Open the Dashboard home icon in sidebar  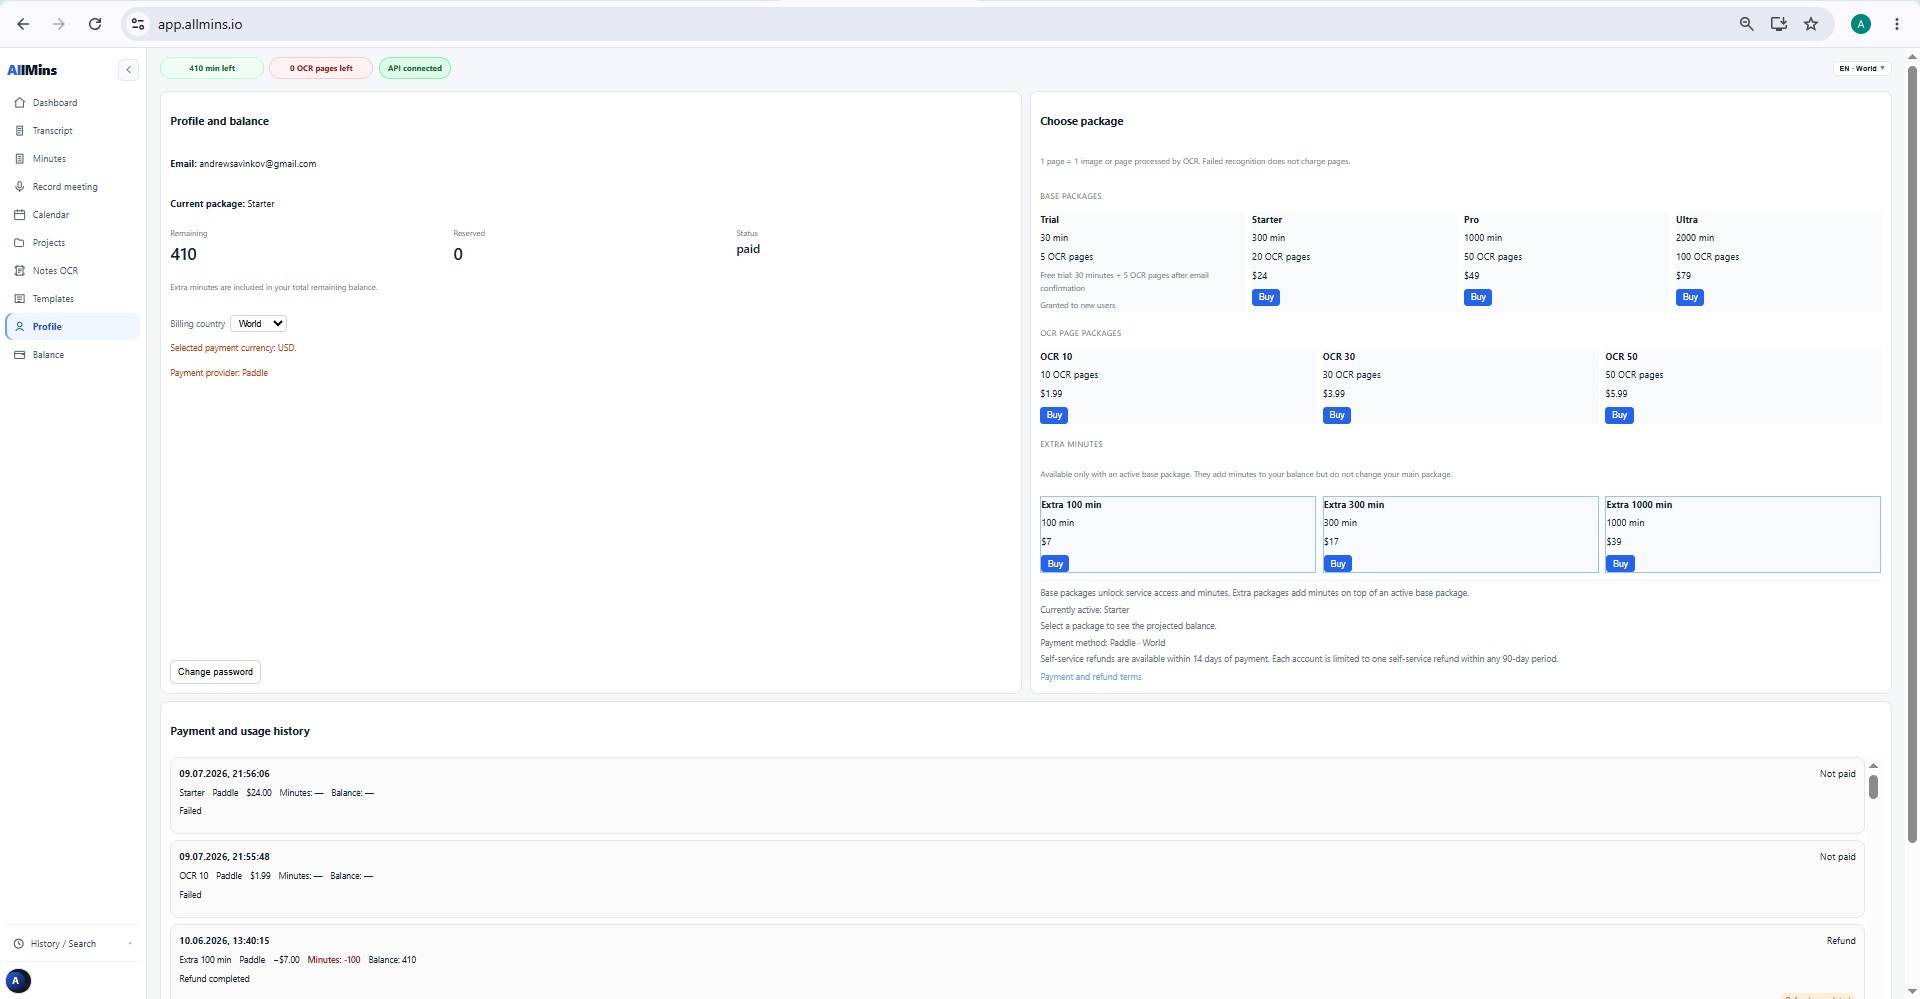(x=19, y=103)
